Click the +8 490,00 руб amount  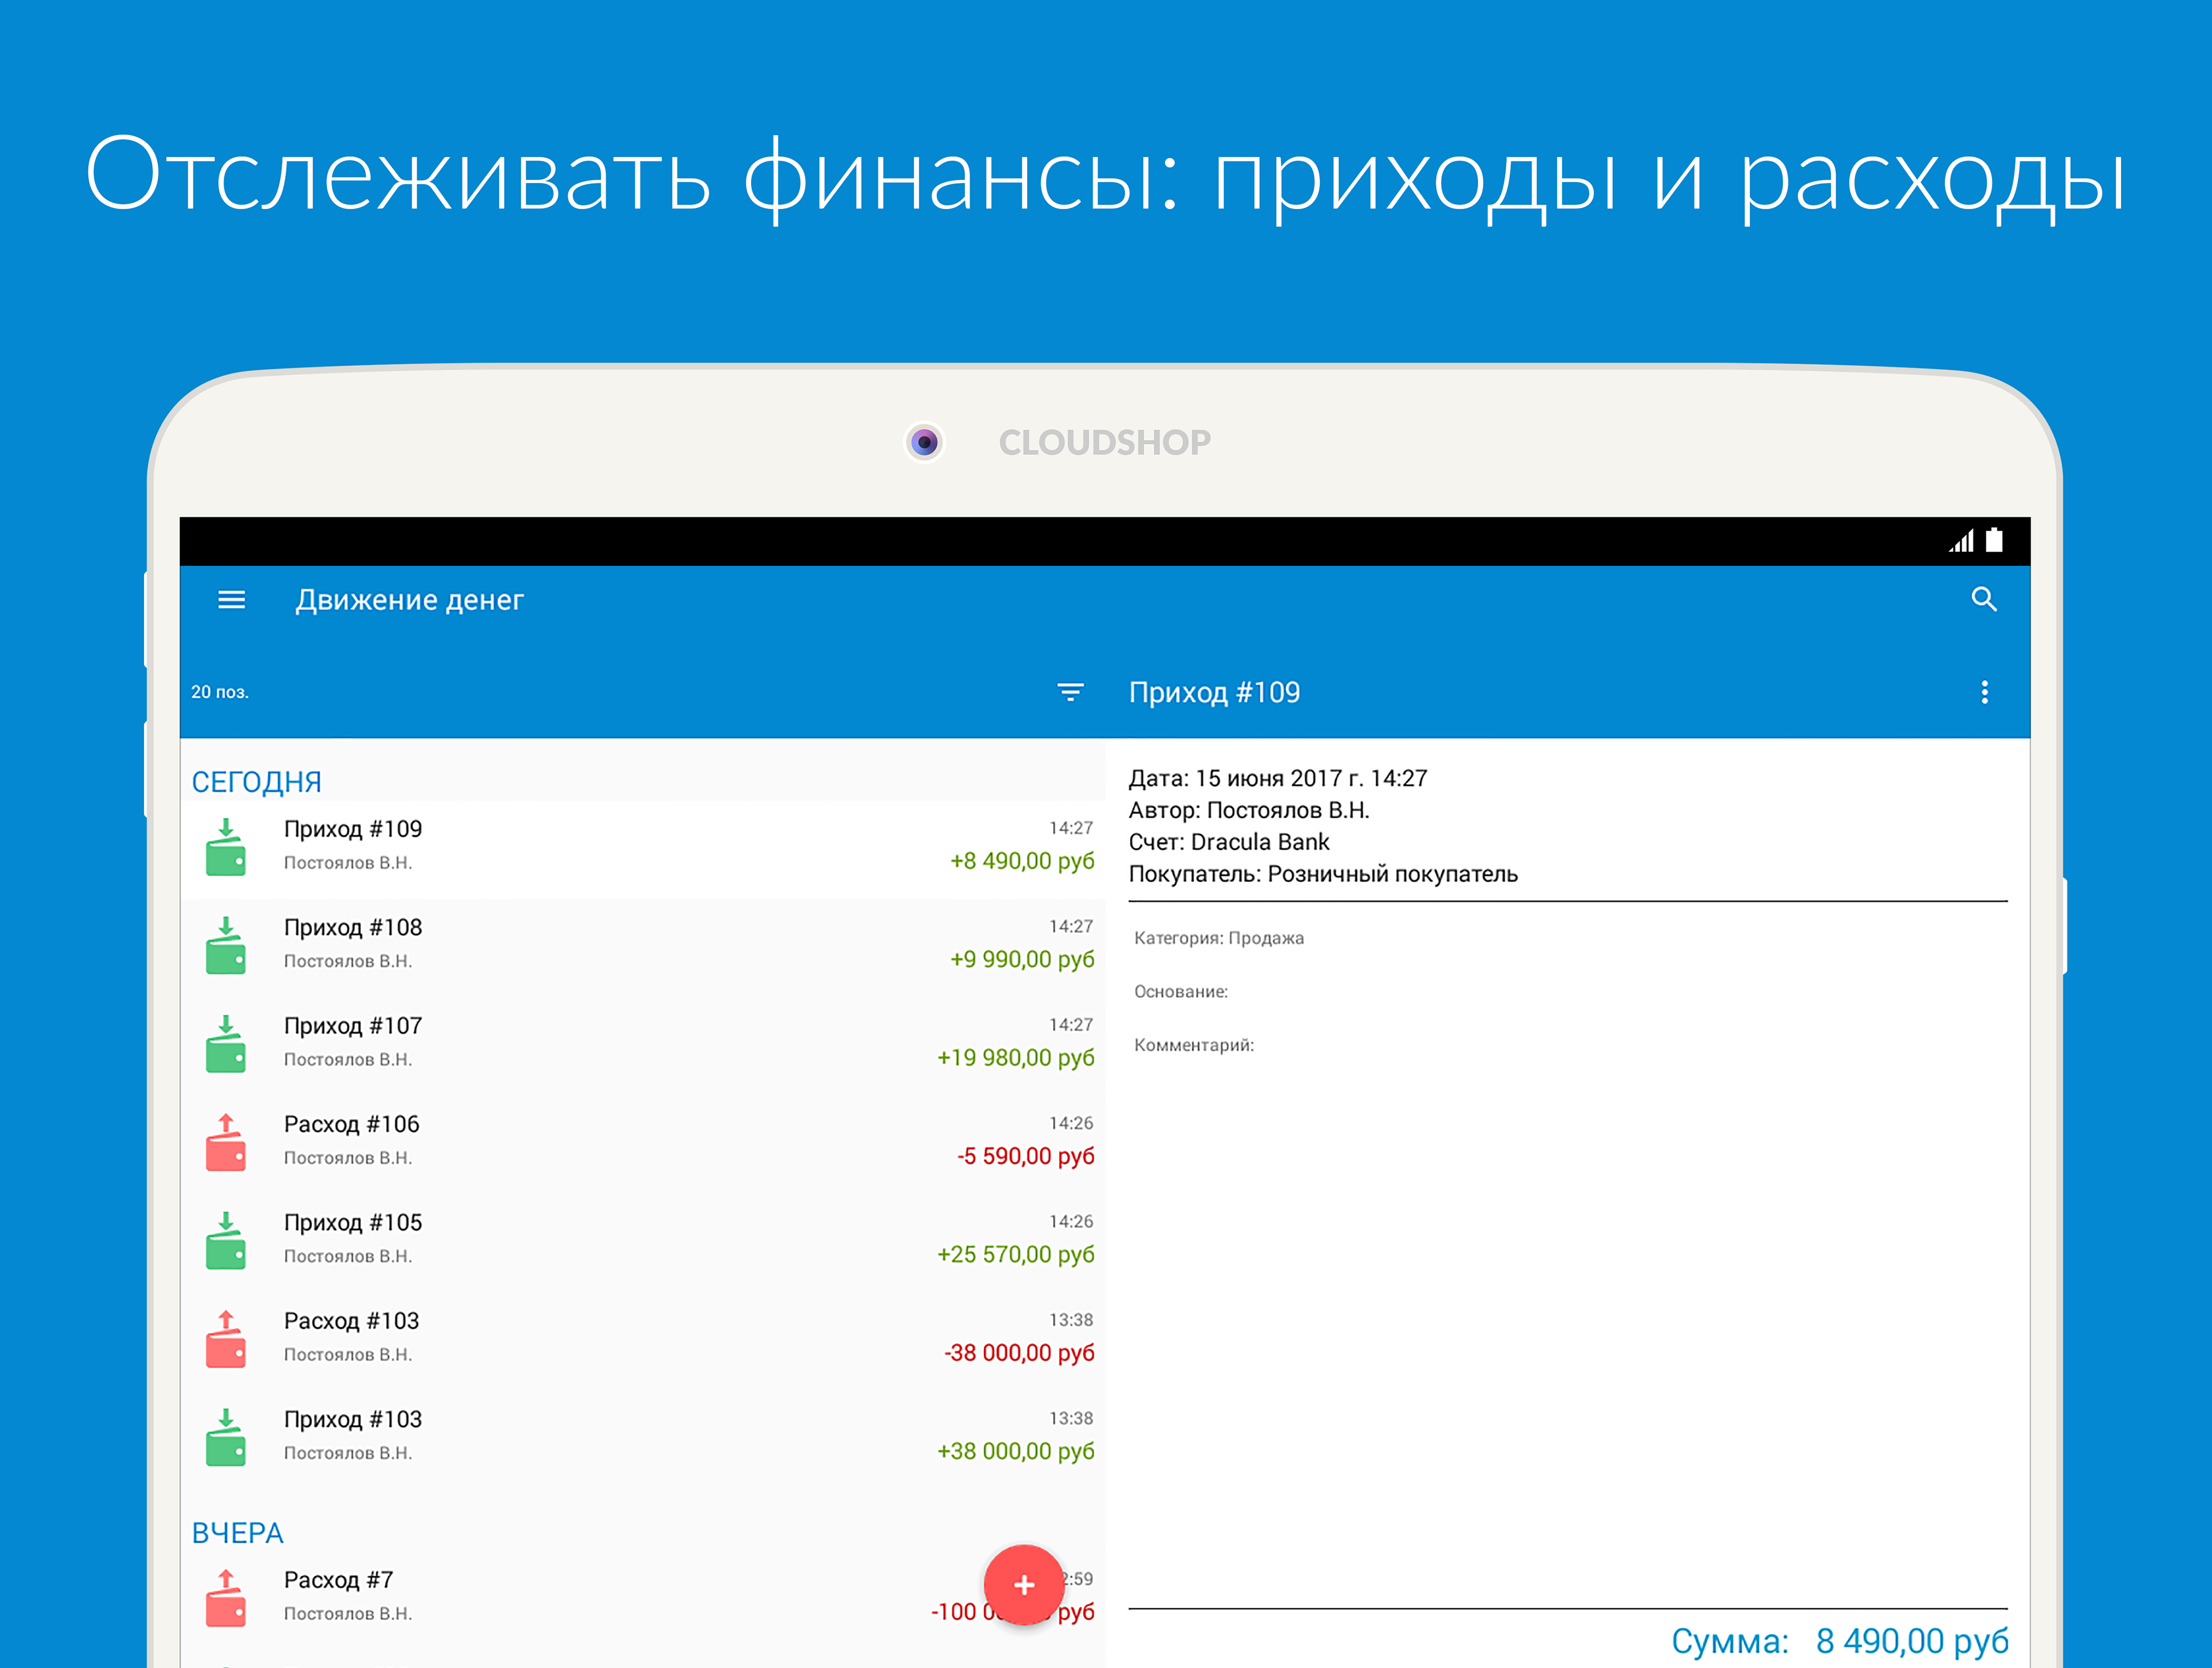pos(1021,862)
